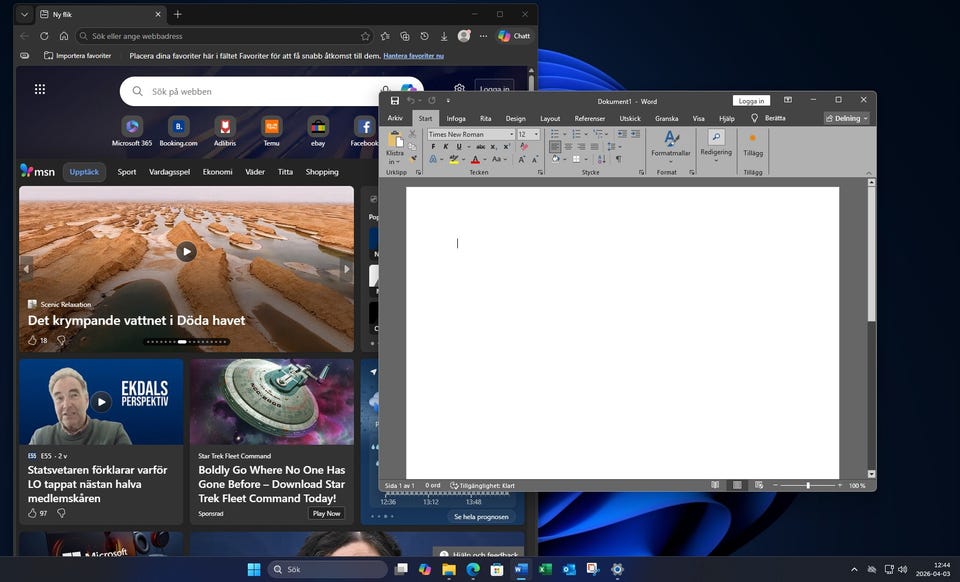Increase paragraph indent in Word
This screenshot has width=960, height=582.
click(x=636, y=133)
